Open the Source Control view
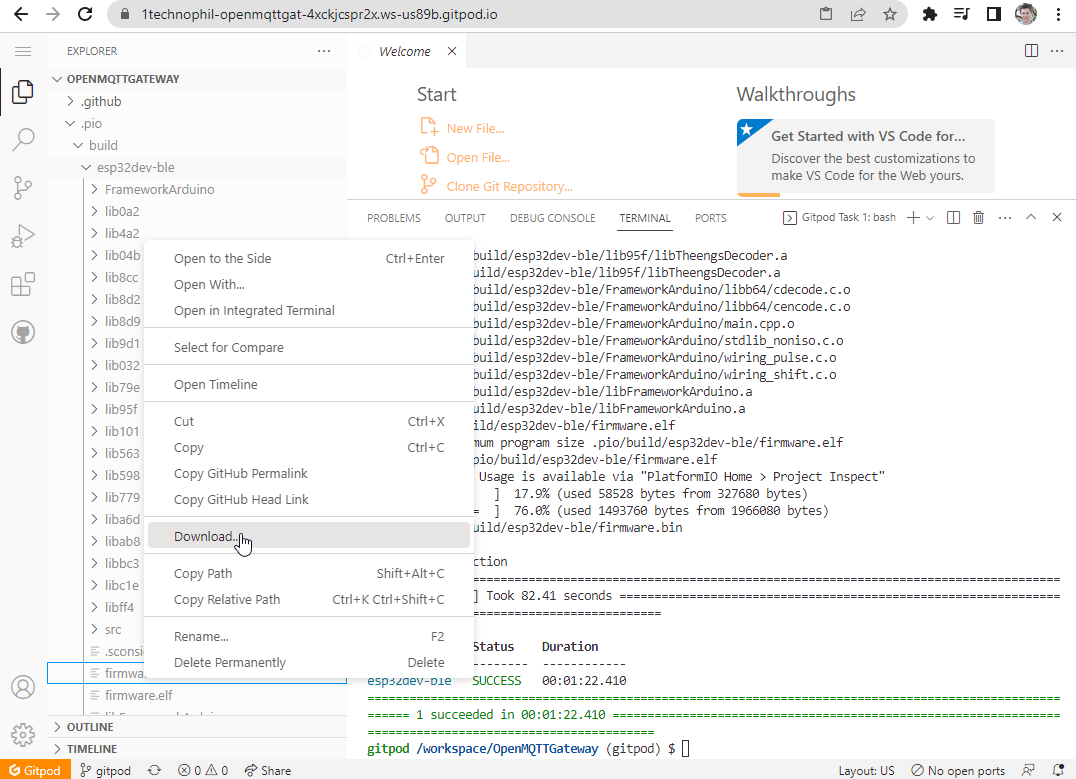Viewport: 1076px width, 779px height. pyautogui.click(x=23, y=187)
